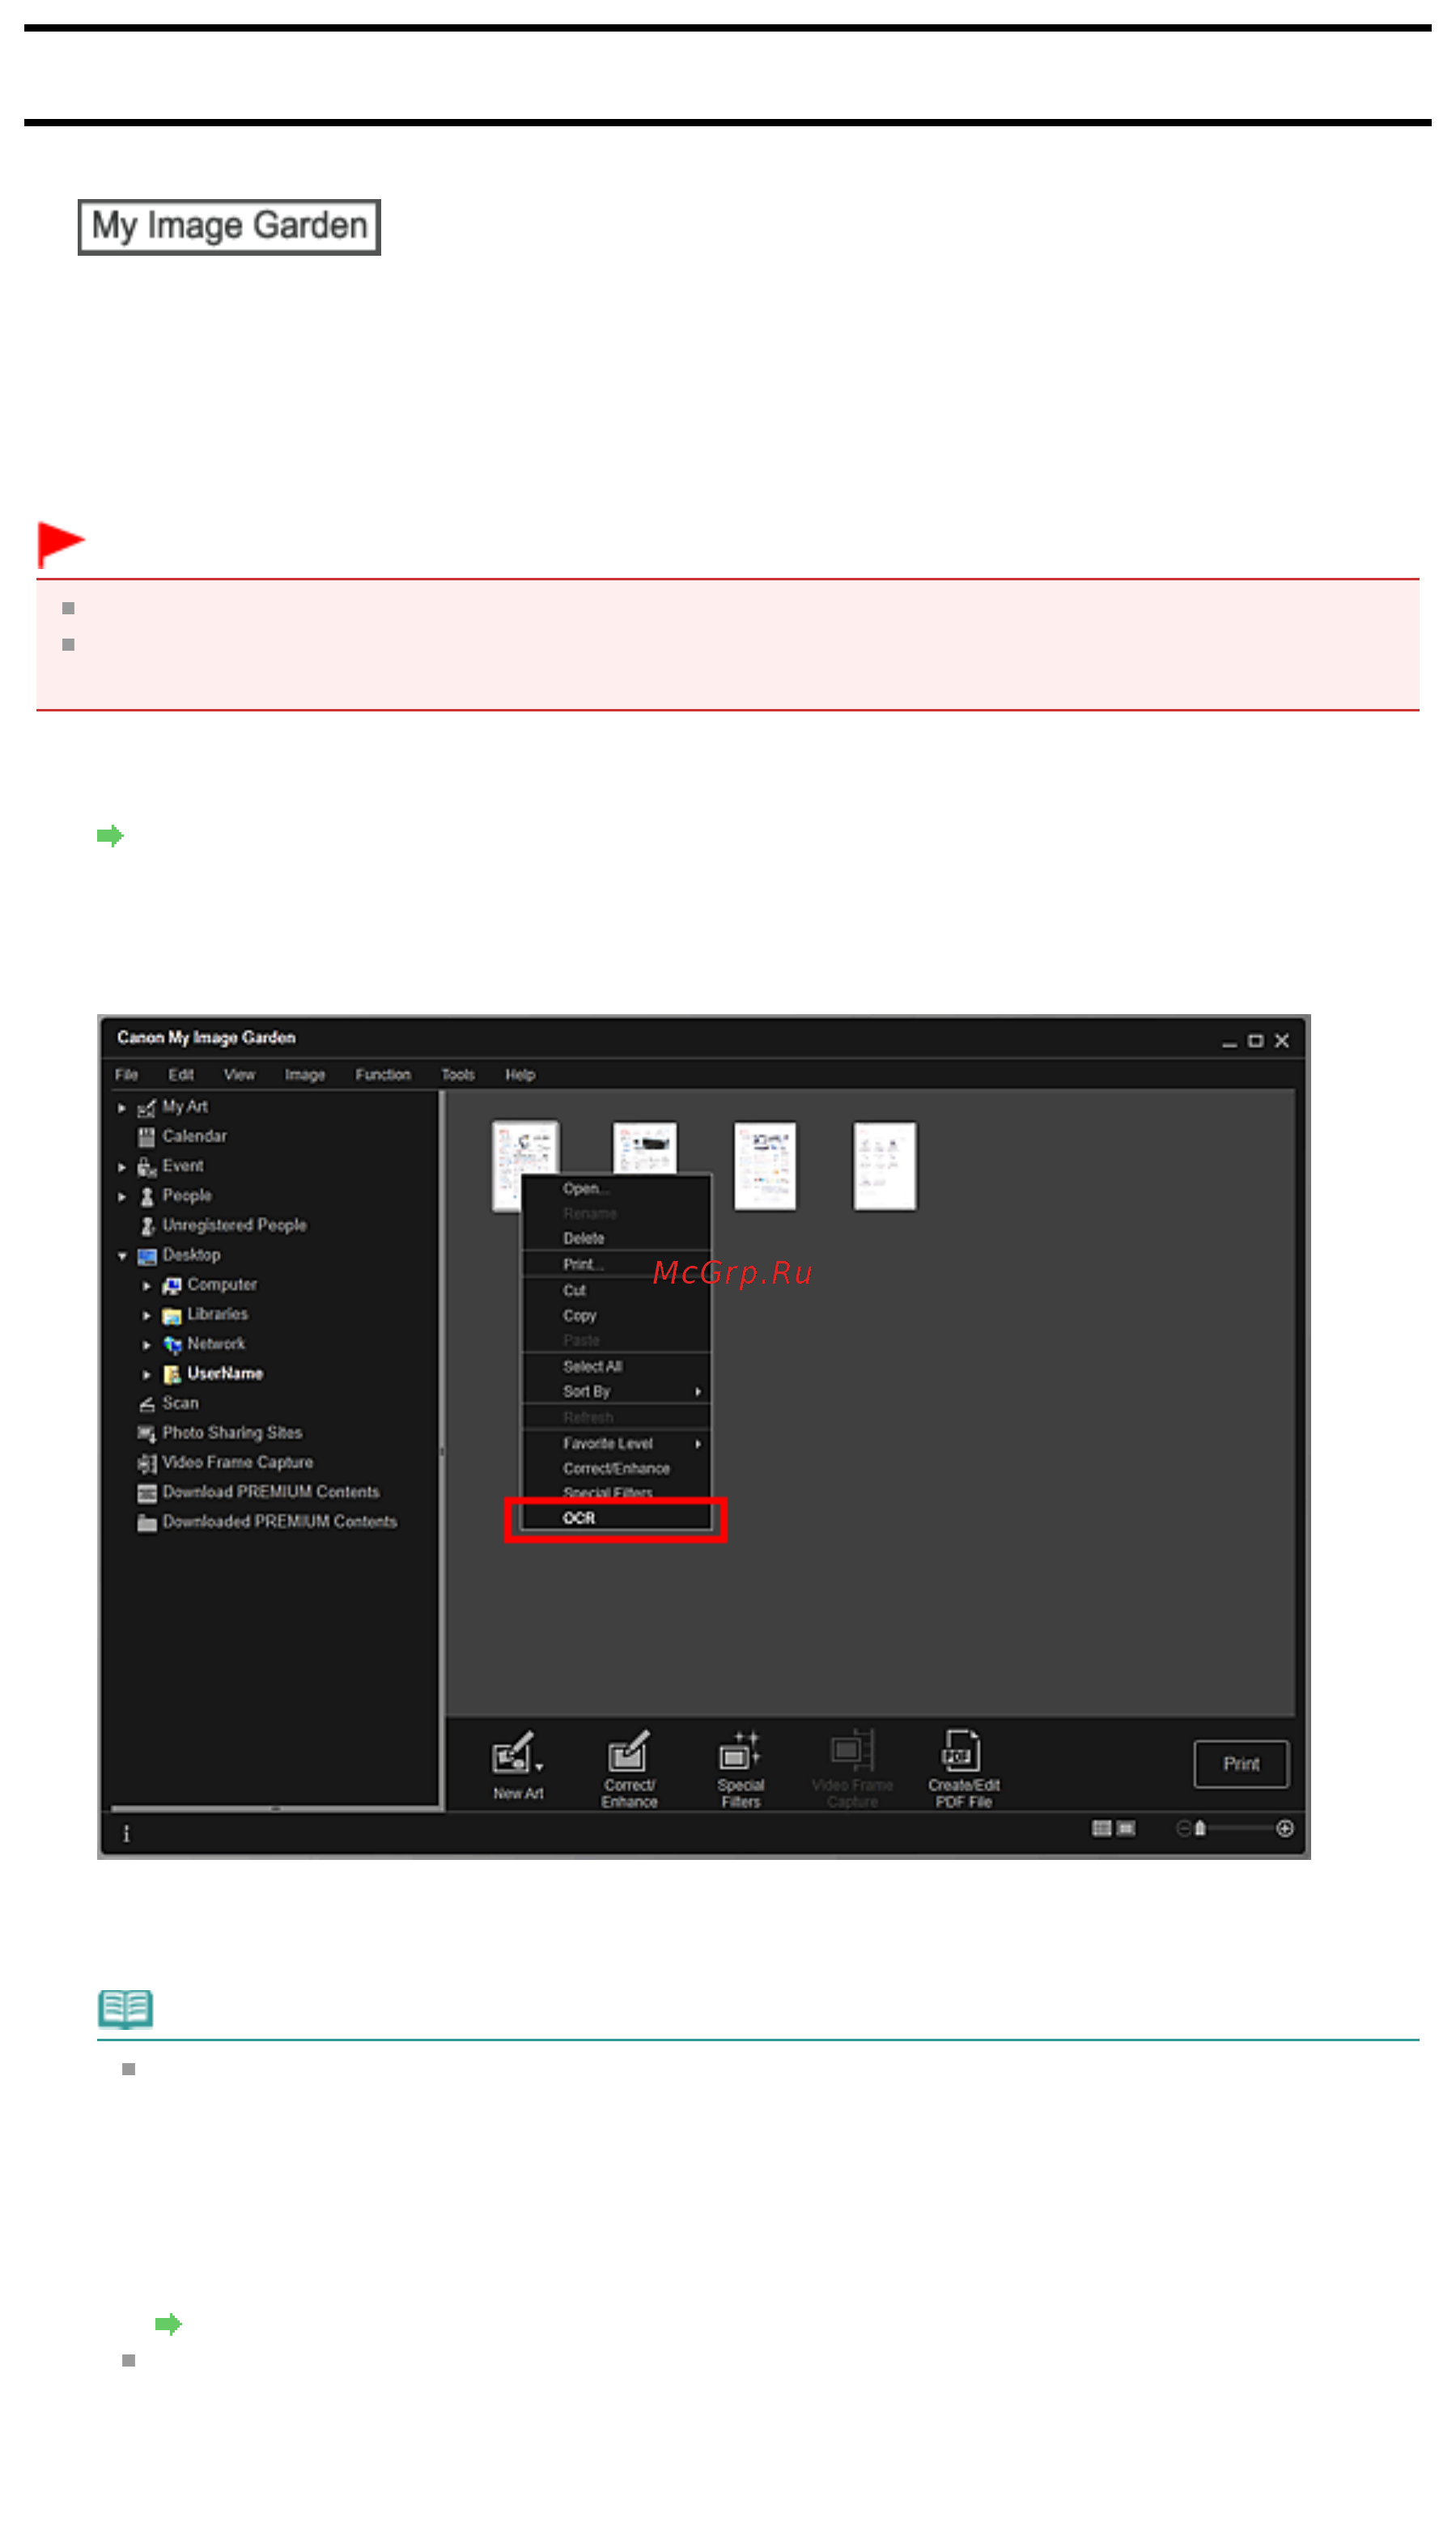
Task: Open Sort By submenu
Action: (616, 1392)
